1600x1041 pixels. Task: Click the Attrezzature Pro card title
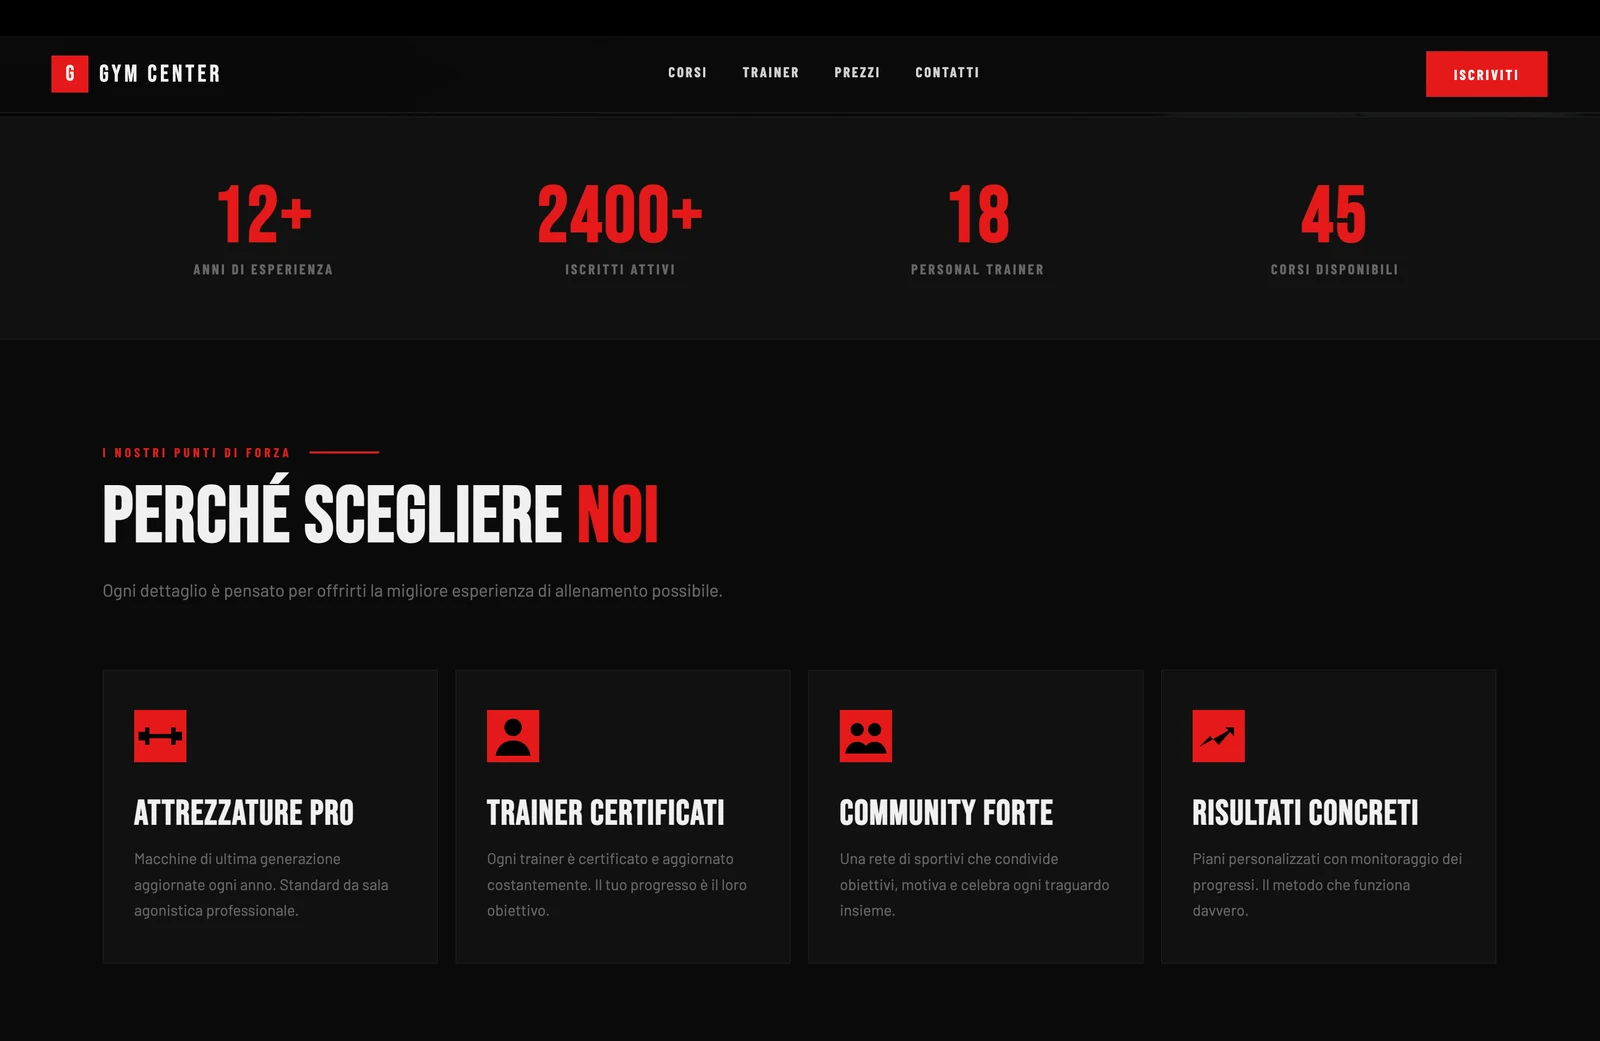click(x=244, y=813)
